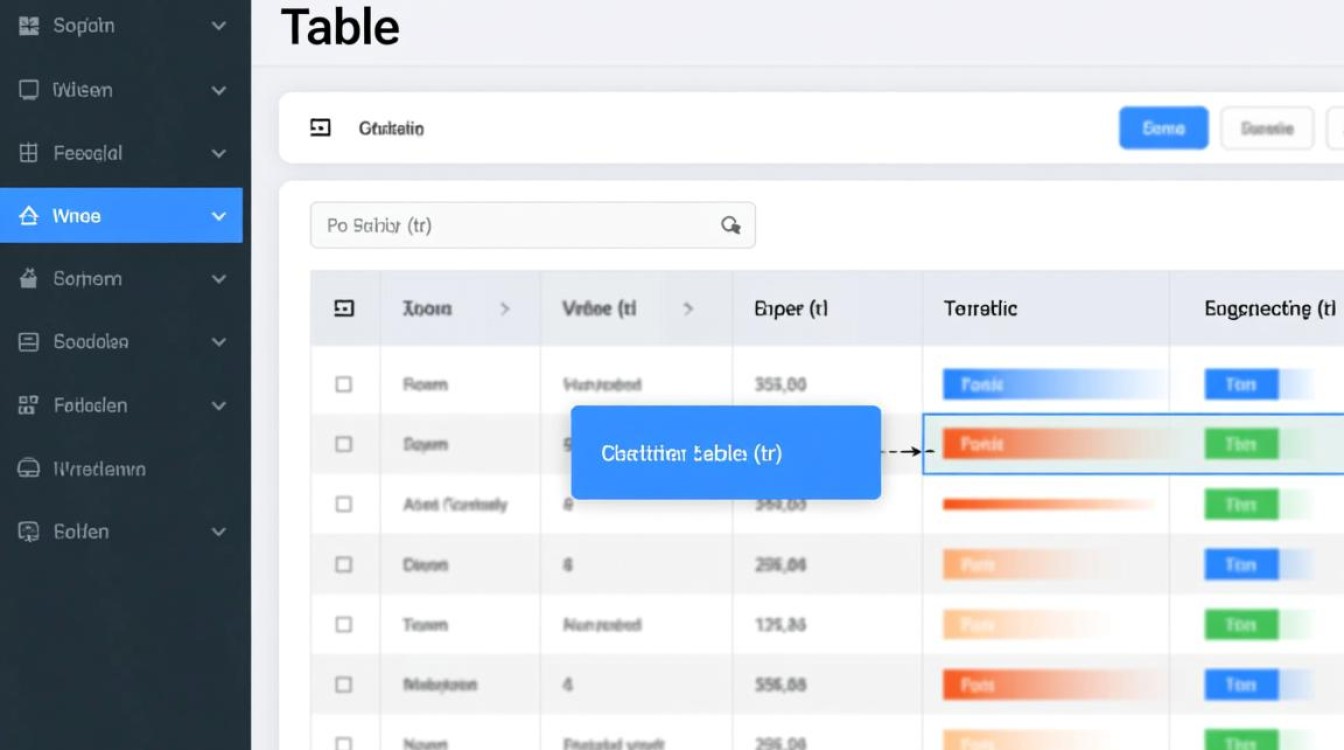This screenshot has width=1344, height=750.
Task: Select the Sopain chart icon in sidebar
Action: (28, 26)
